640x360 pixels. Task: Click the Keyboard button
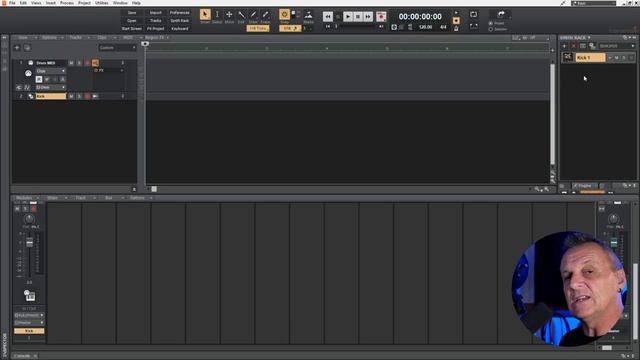(x=180, y=29)
